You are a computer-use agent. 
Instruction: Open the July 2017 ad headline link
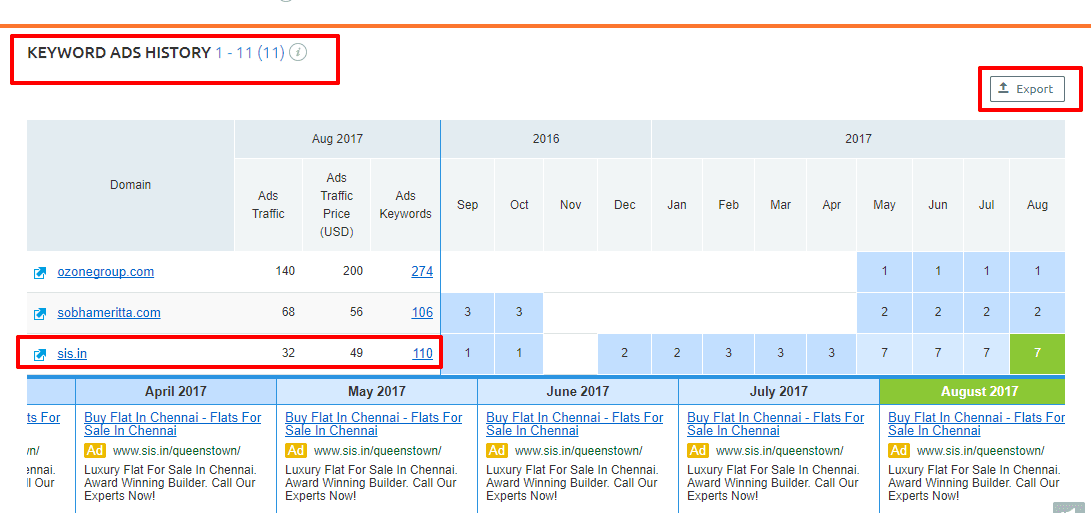pyautogui.click(x=776, y=424)
